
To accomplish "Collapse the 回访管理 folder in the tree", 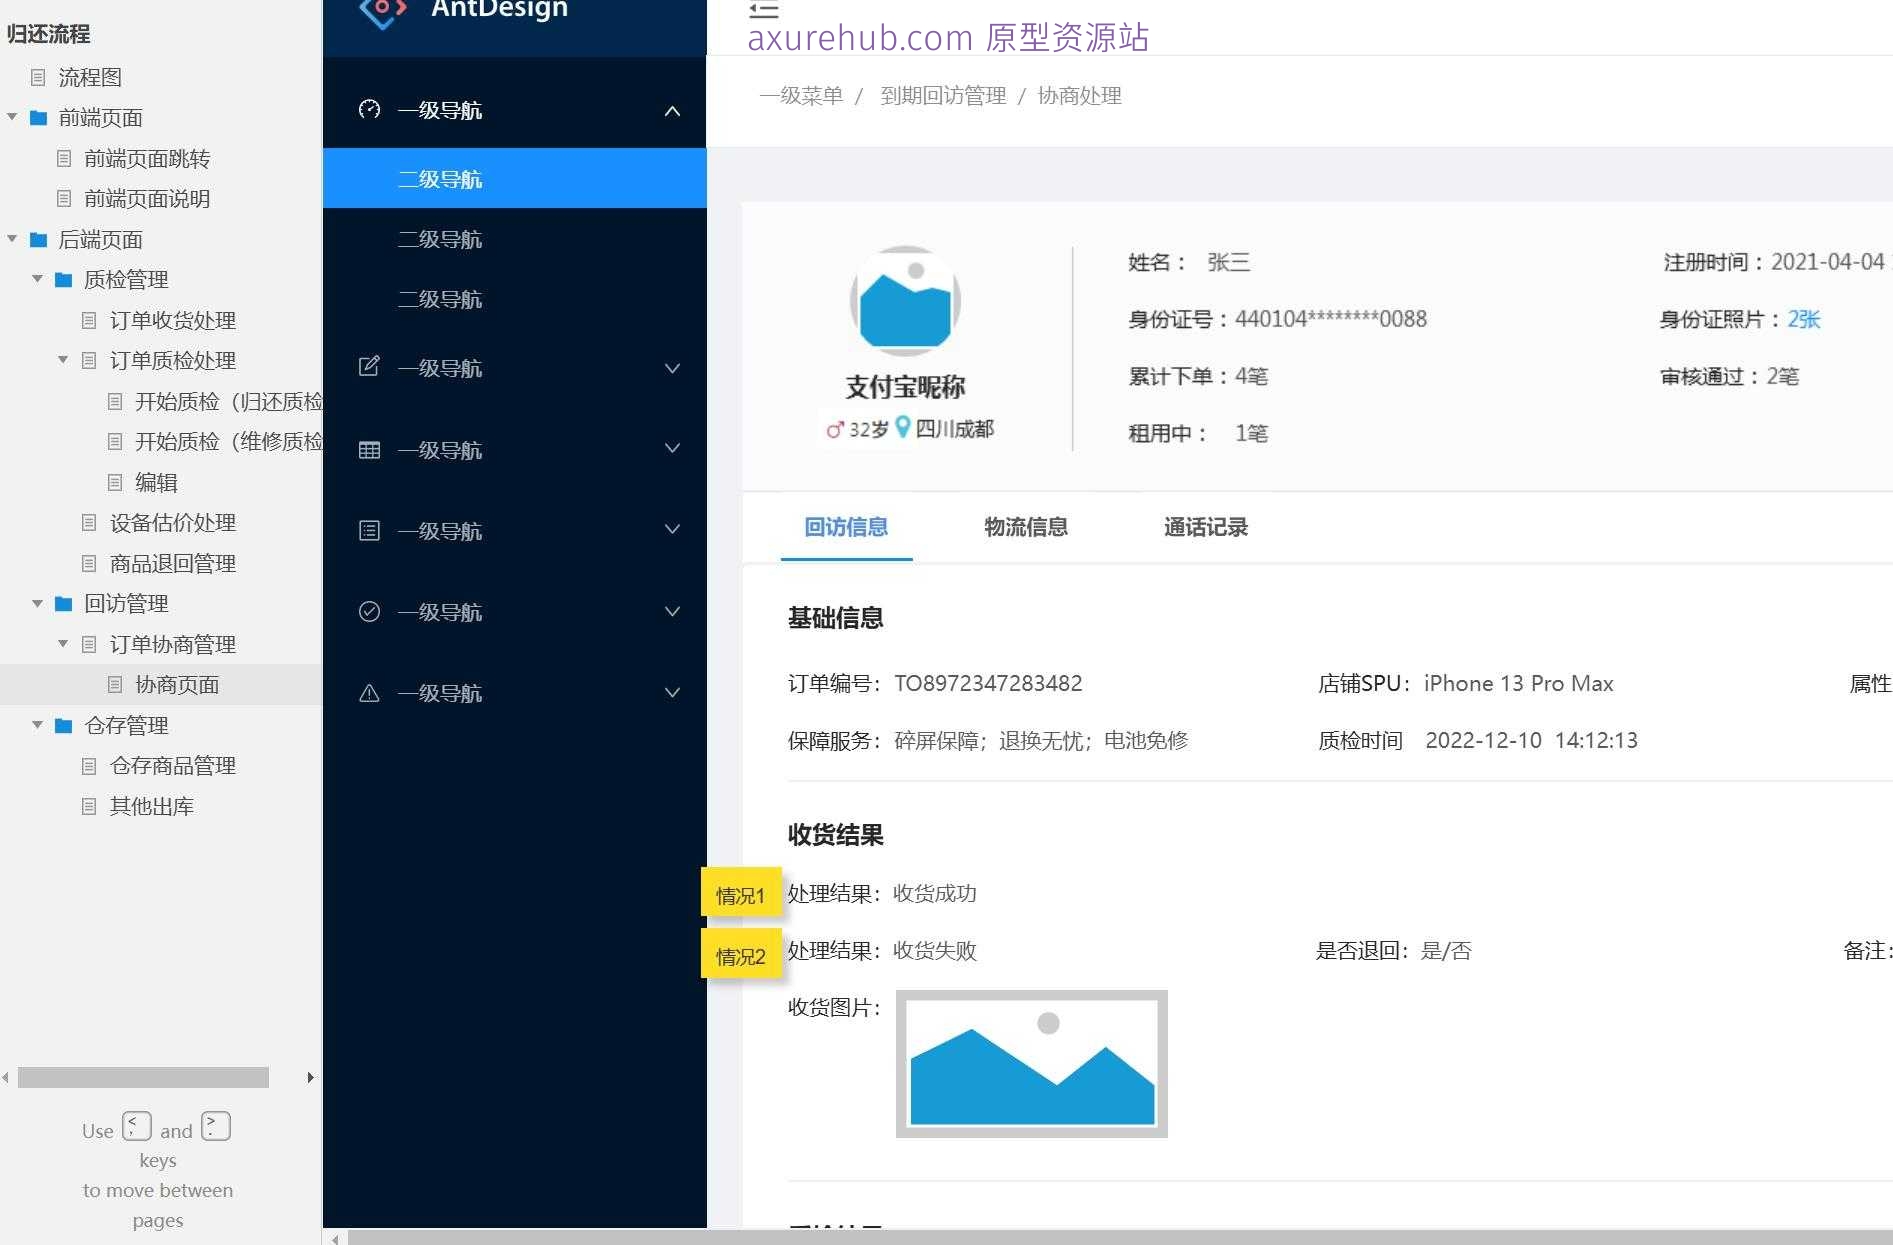I will (x=38, y=603).
